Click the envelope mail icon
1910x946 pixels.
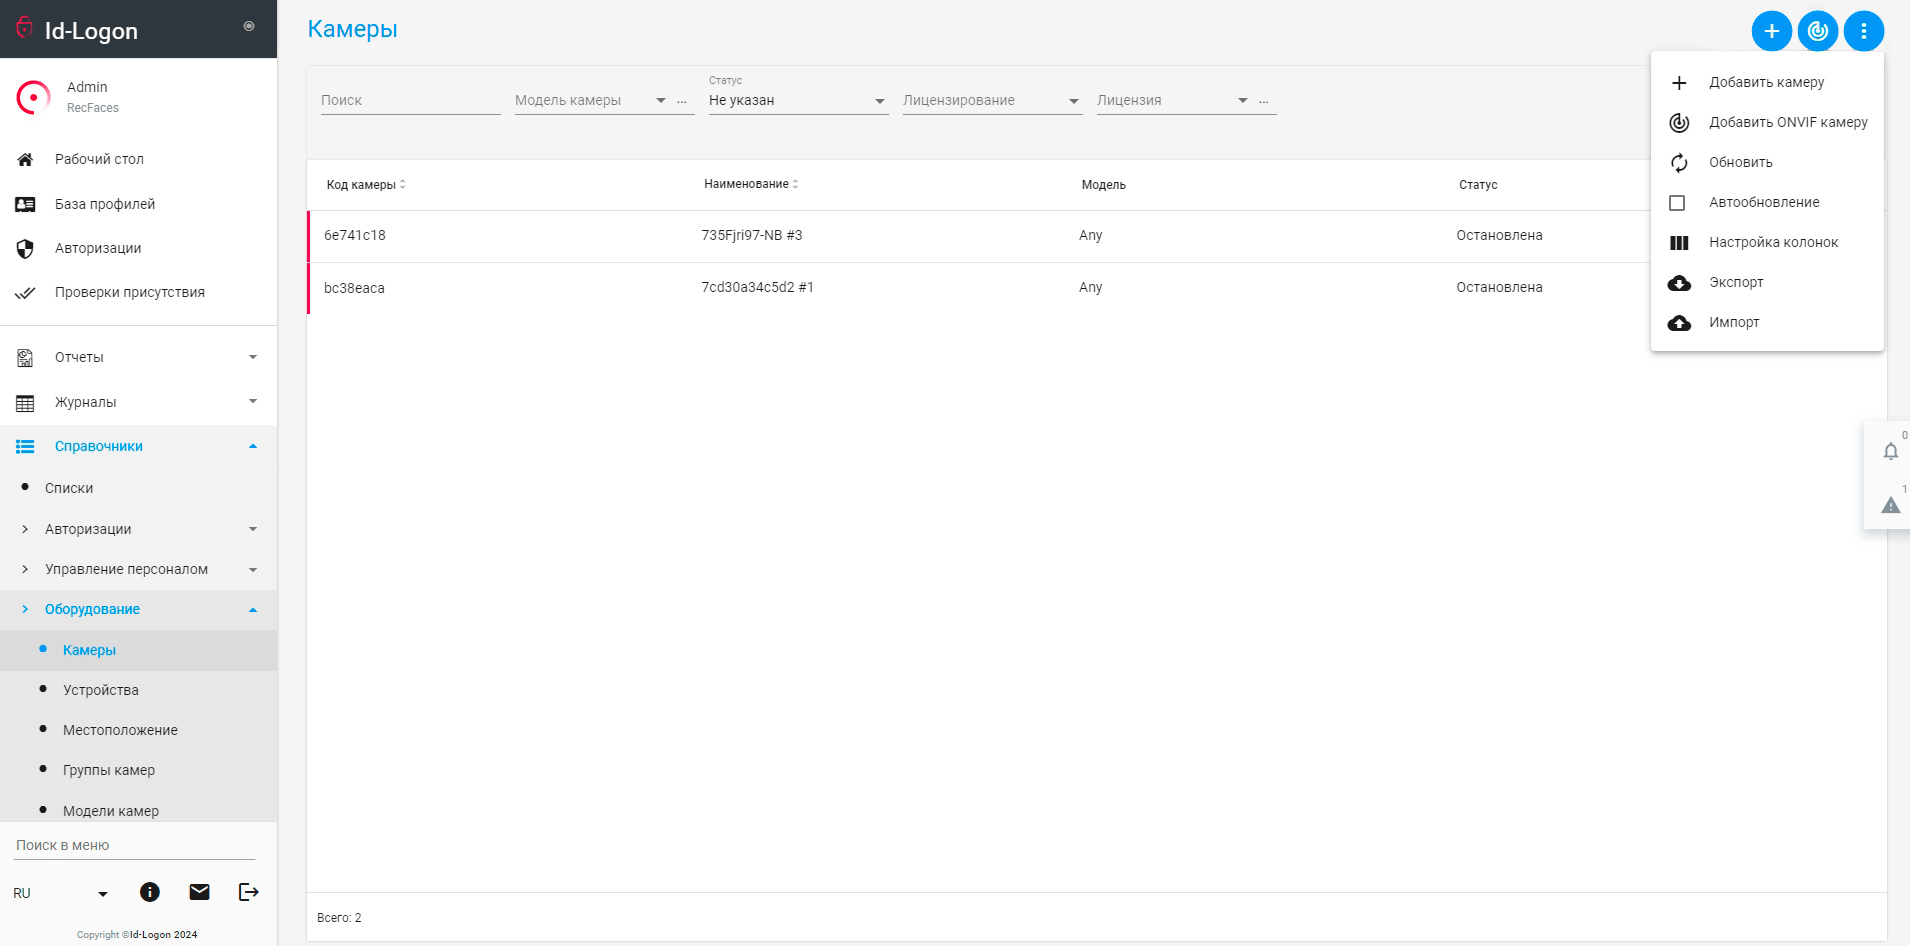(199, 892)
